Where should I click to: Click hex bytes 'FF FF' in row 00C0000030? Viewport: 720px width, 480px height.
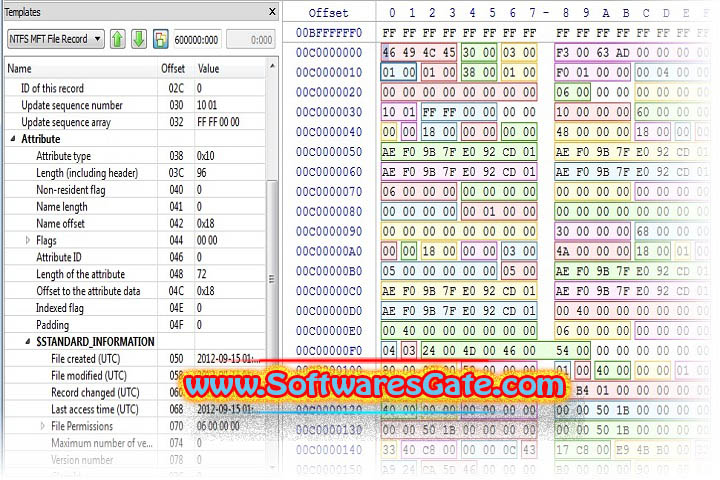(439, 112)
